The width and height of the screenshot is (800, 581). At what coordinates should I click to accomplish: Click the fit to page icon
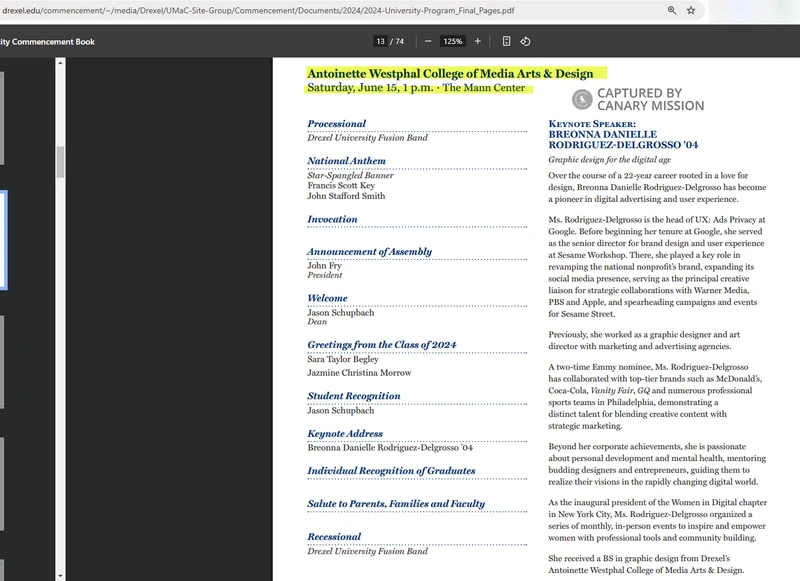(506, 41)
